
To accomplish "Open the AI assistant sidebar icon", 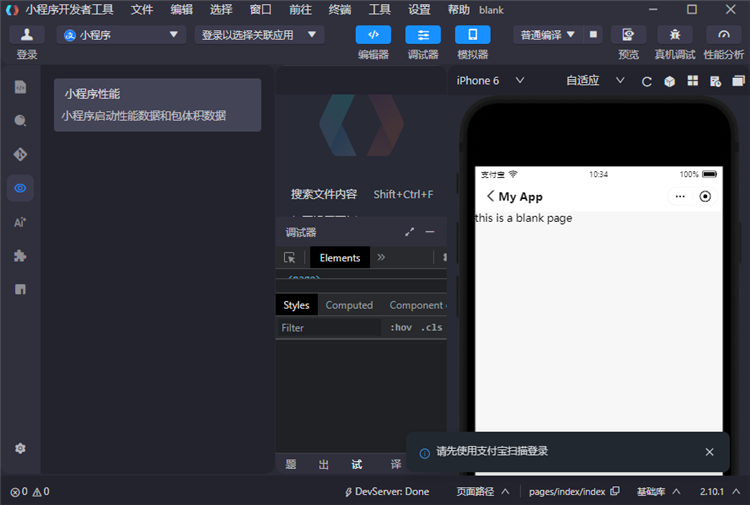I will [20, 222].
